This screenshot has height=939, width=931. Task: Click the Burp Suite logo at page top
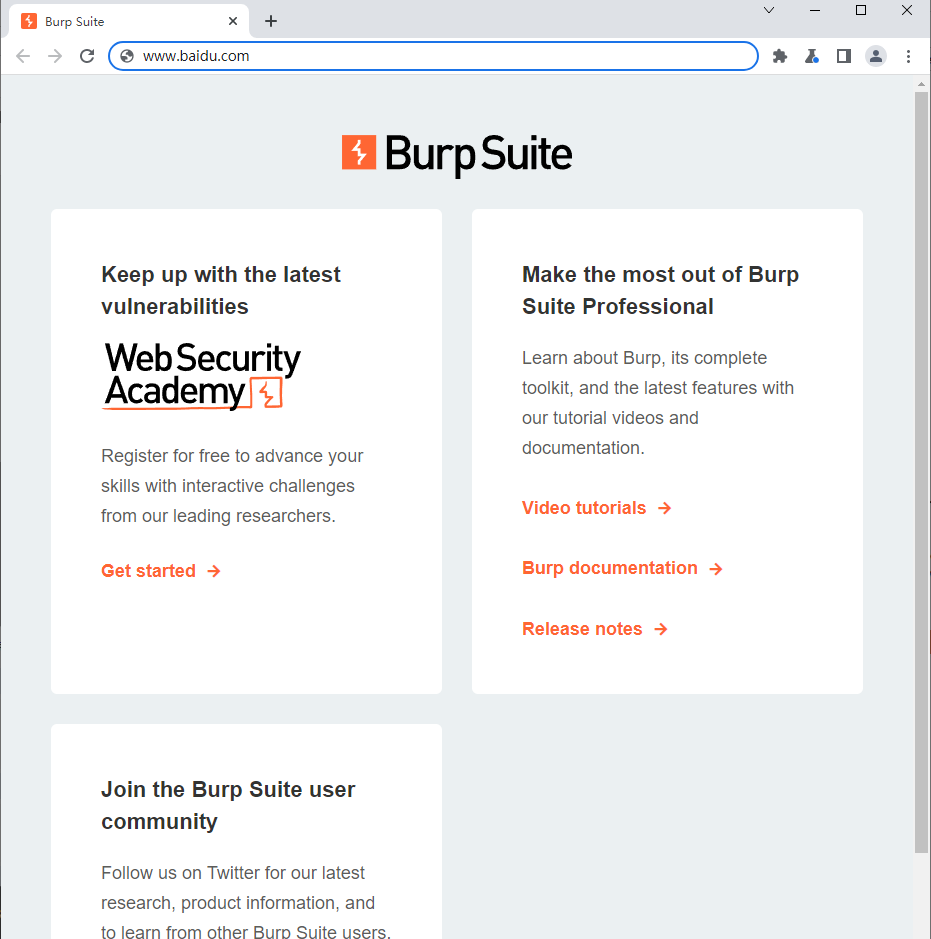pos(457,154)
